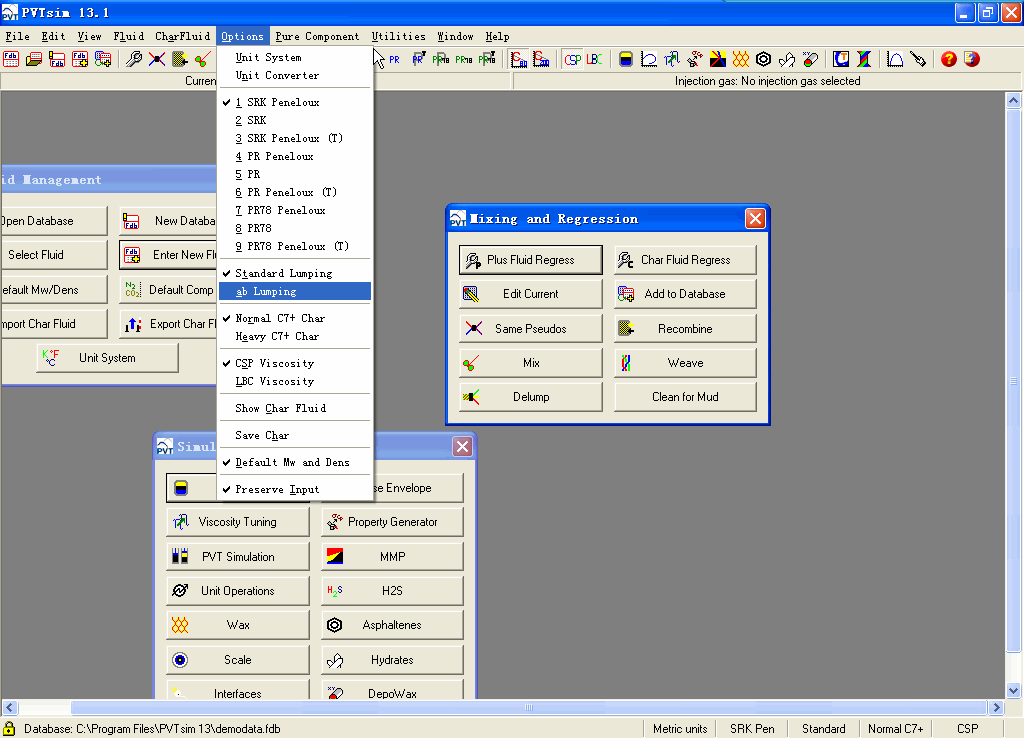1024x738 pixels.
Task: Click the Scale button in Simulations
Action: pos(238,660)
